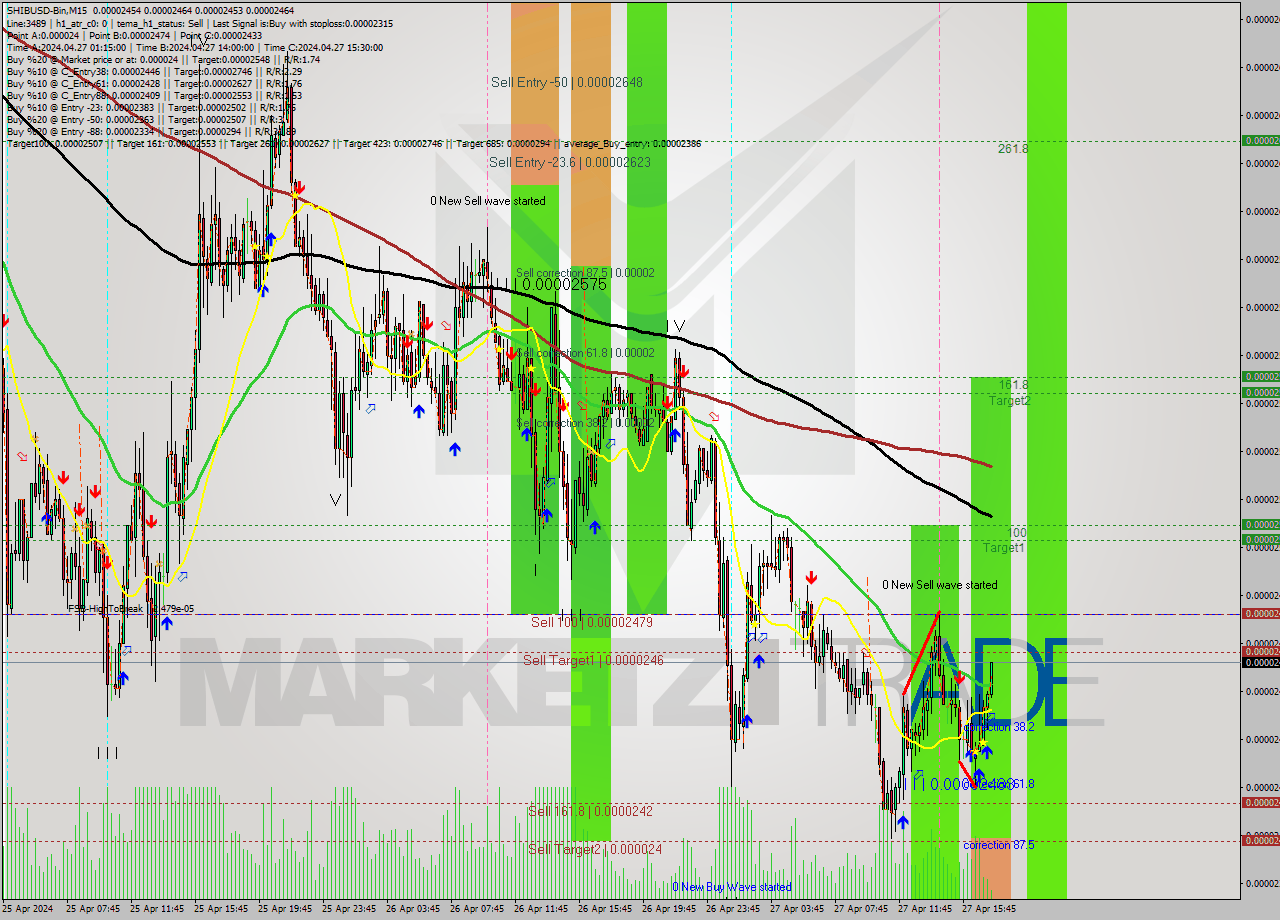Click the '26 Apr 11:45' time axis label
1280x920 pixels.
[541, 909]
